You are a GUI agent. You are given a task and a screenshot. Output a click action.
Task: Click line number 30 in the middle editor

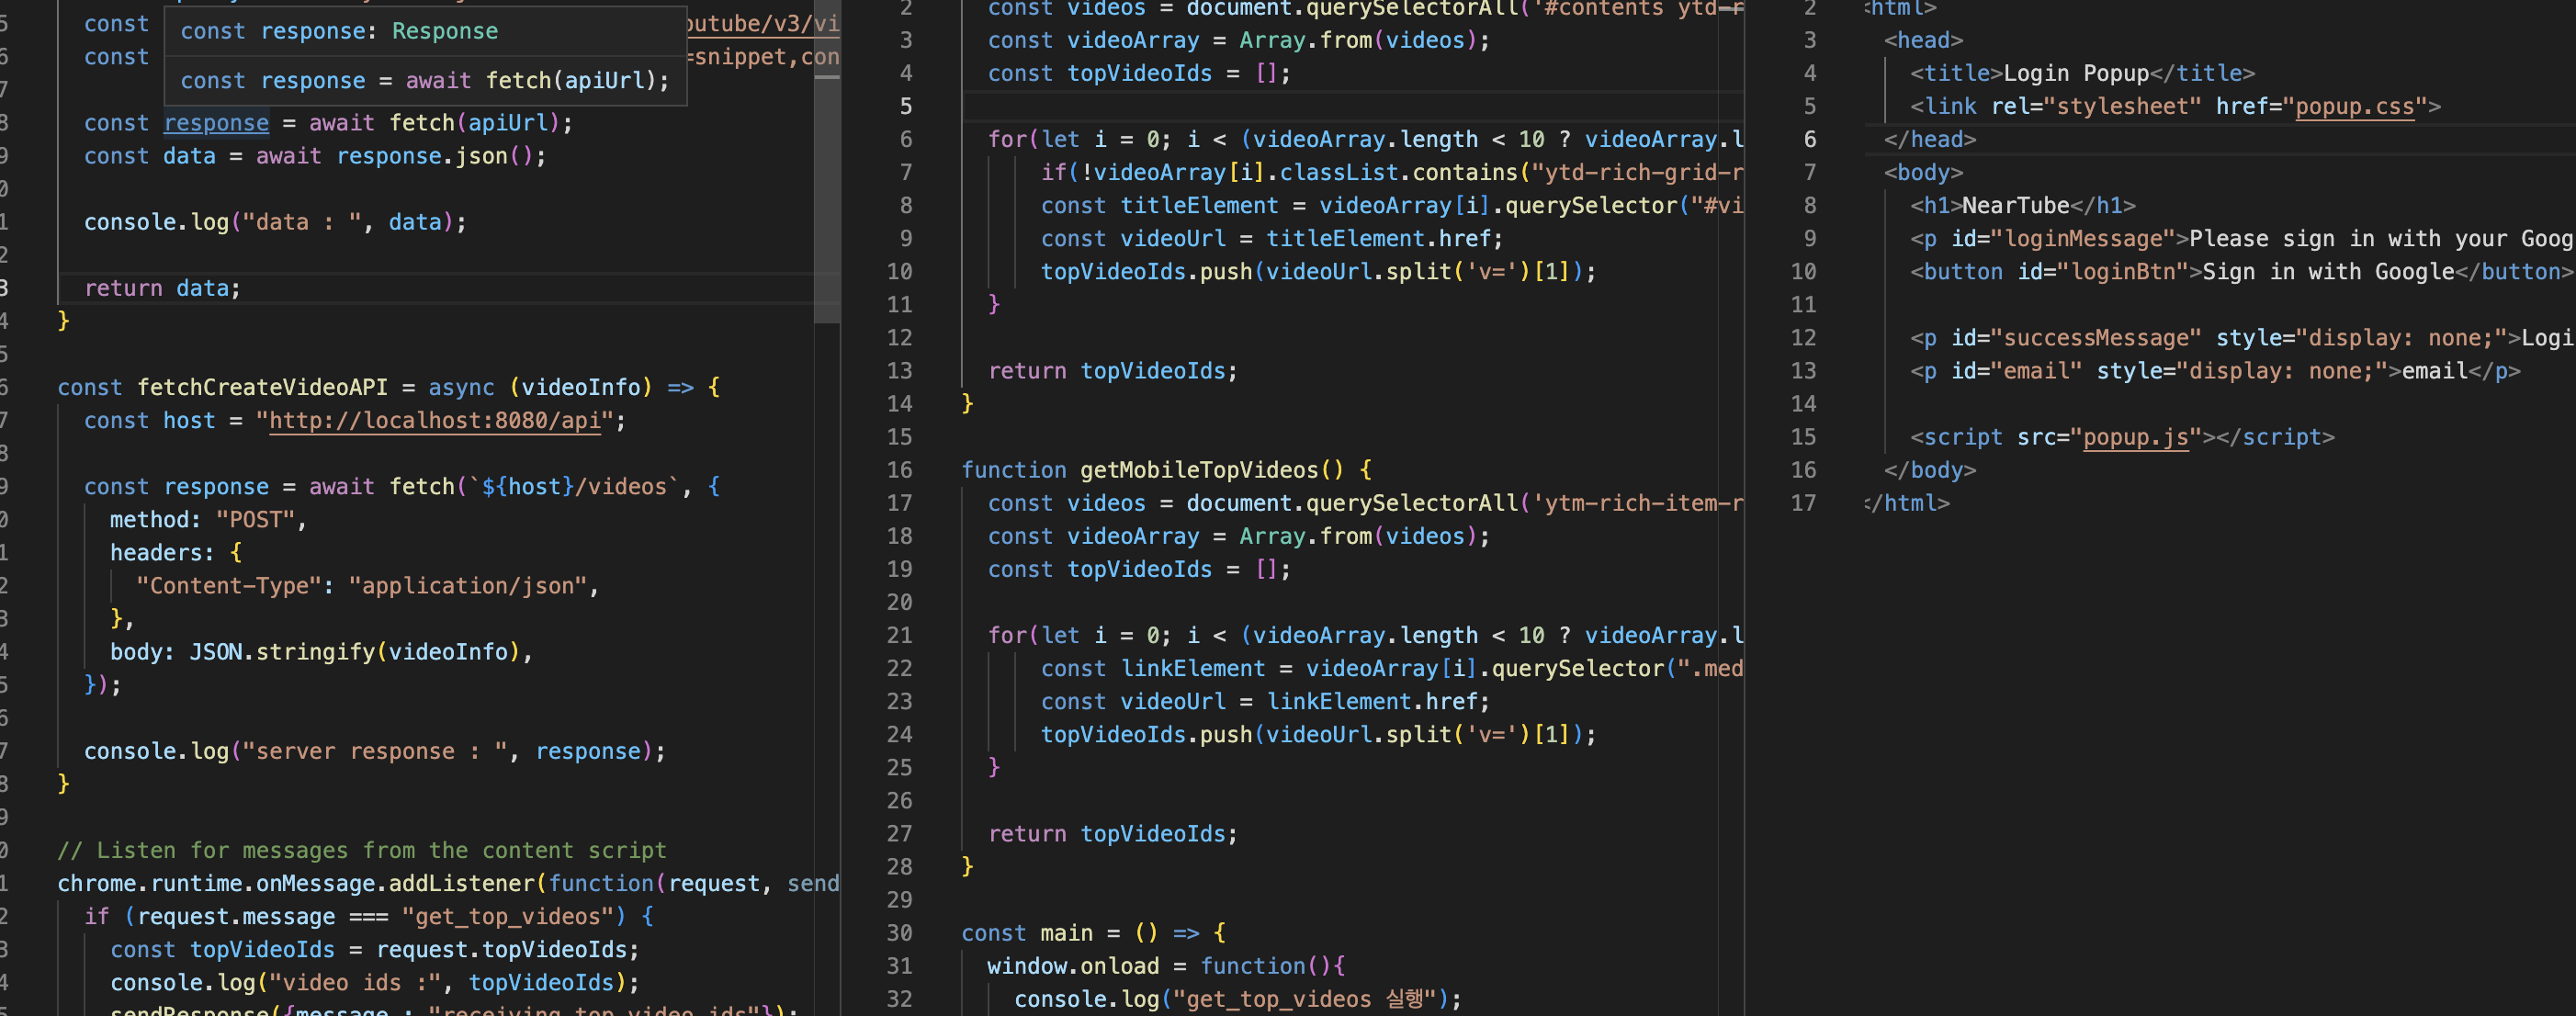(x=899, y=933)
